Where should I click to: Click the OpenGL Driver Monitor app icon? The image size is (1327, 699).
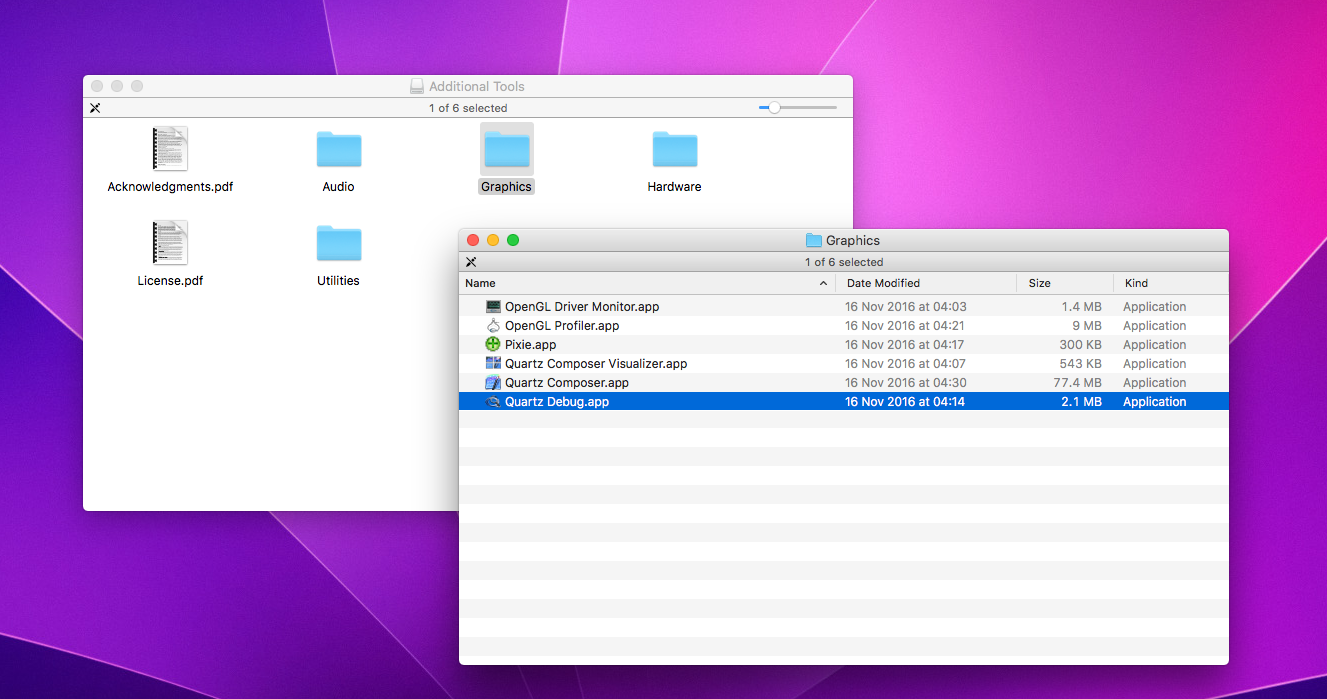coord(493,307)
